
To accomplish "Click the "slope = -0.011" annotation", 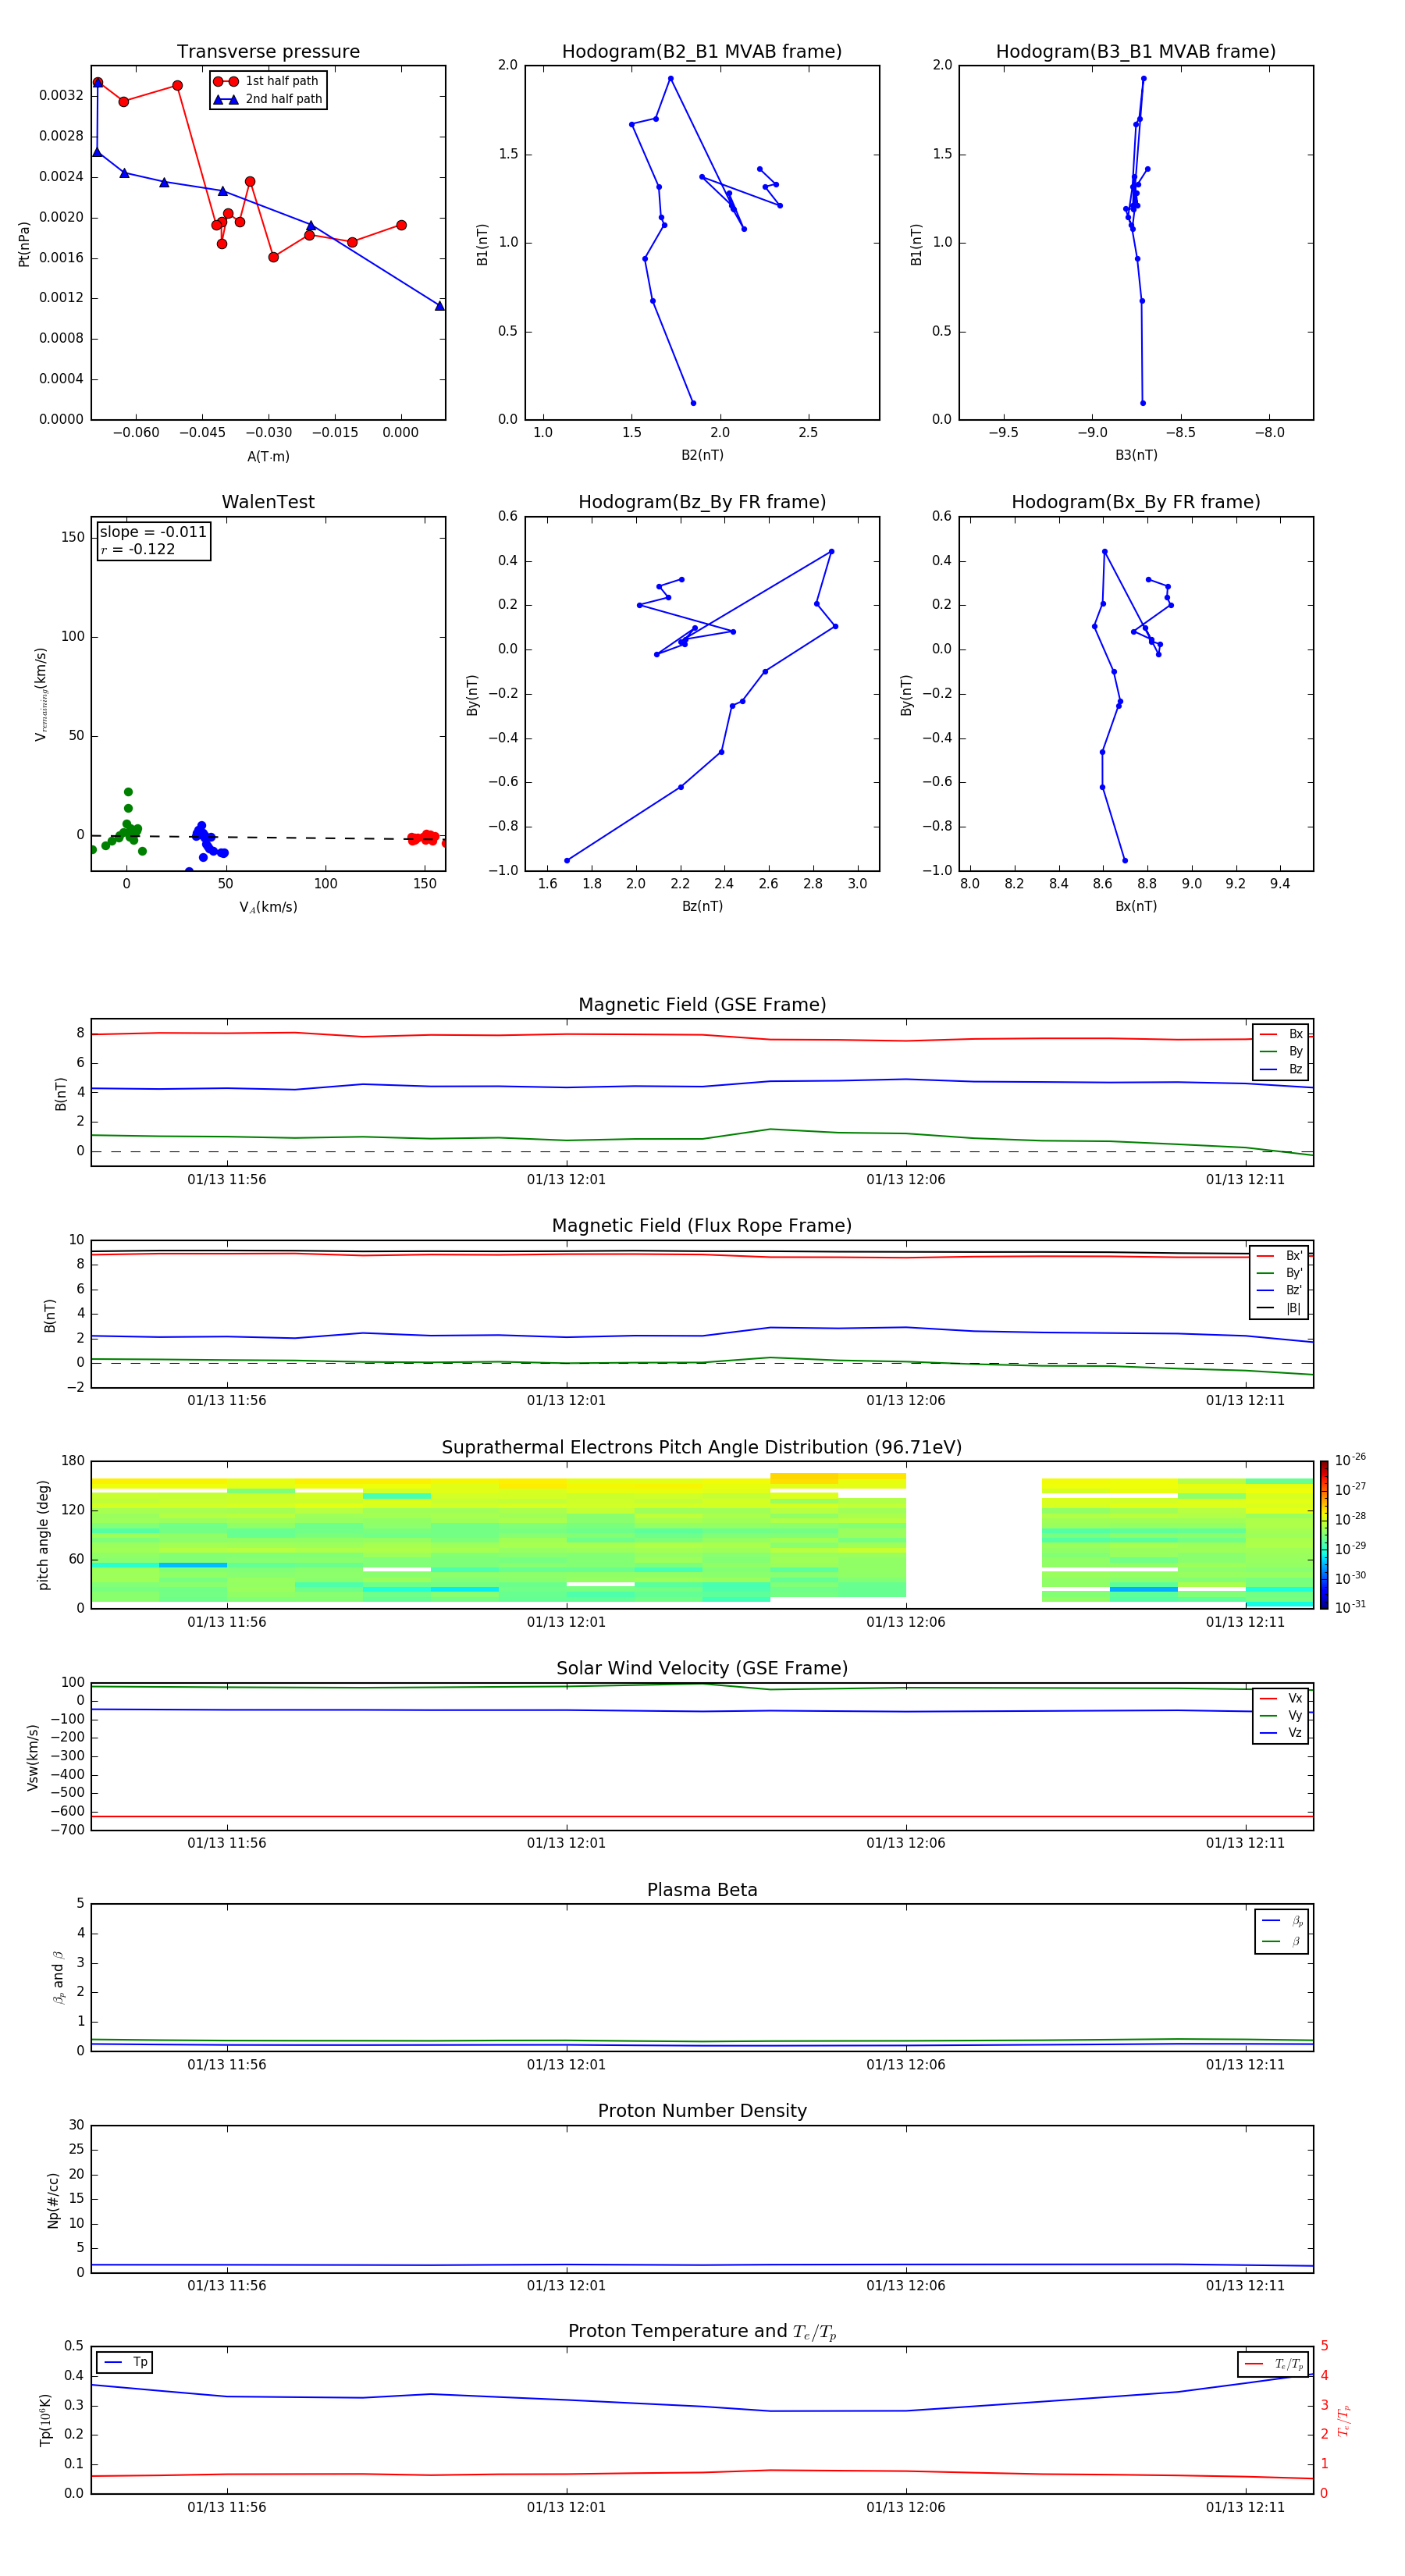I will tap(153, 532).
